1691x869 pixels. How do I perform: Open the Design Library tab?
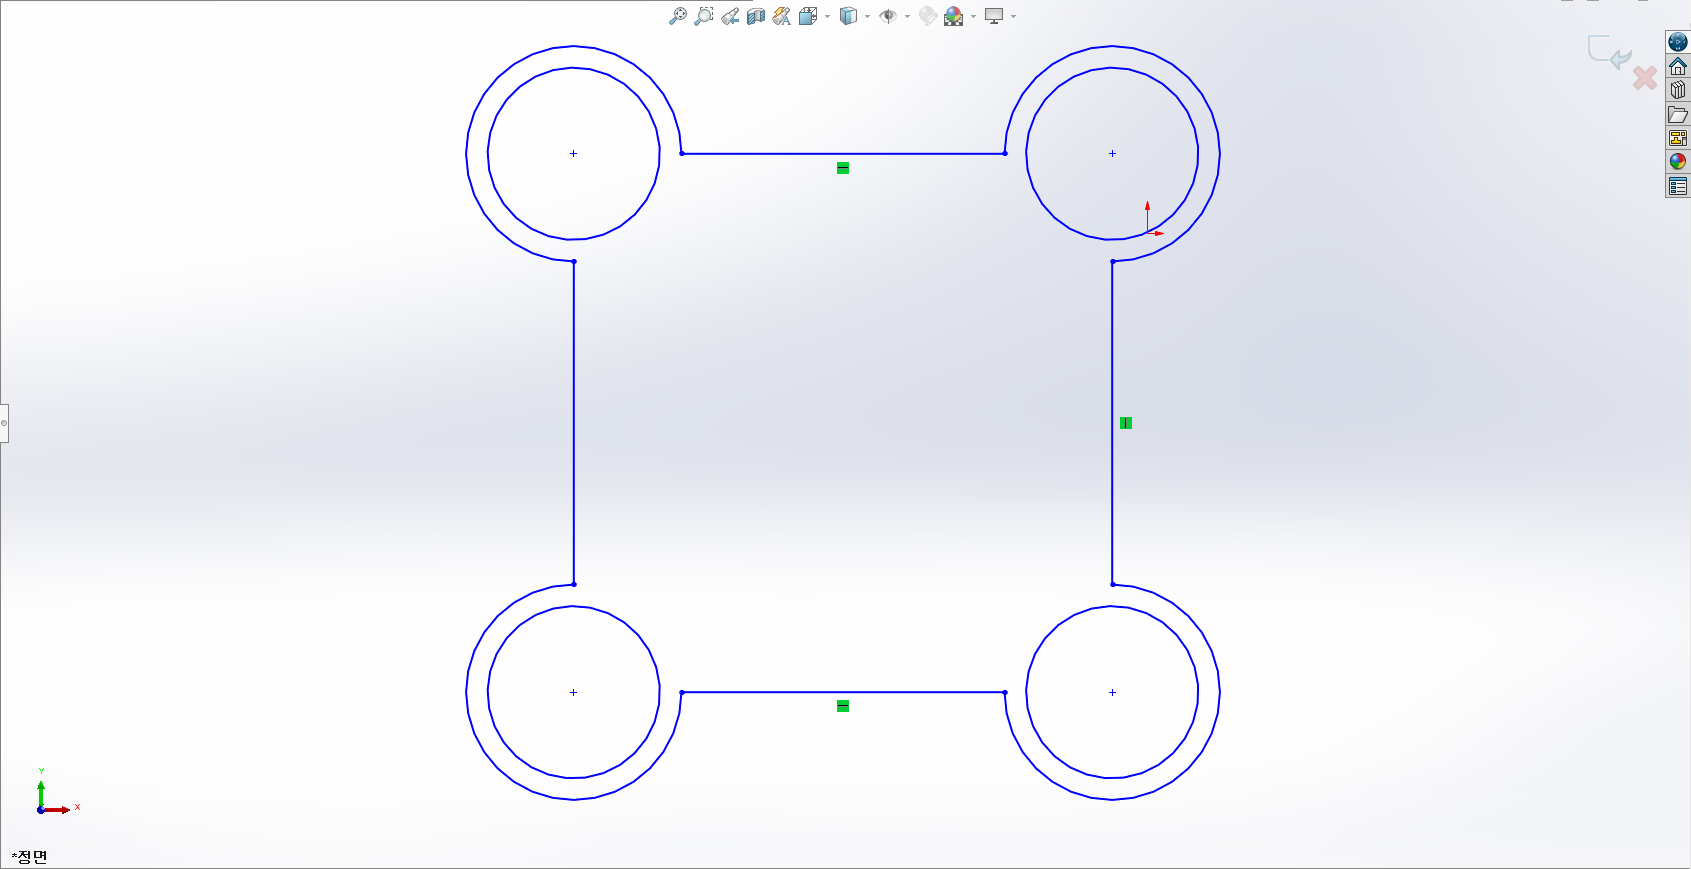1678,90
